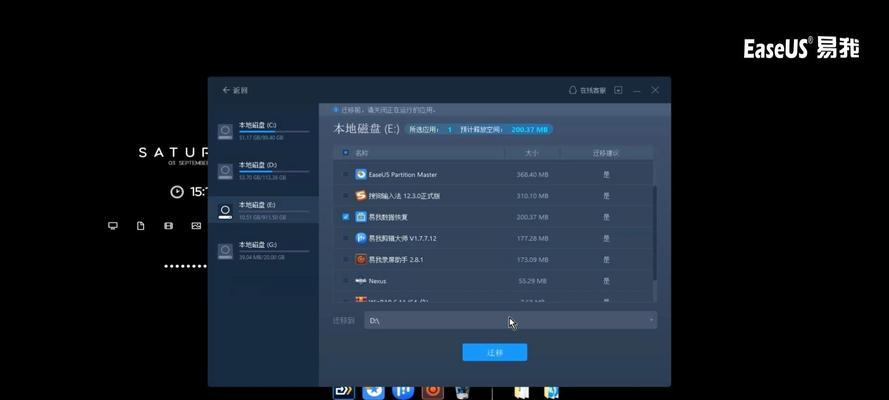Screen dimensions: 889x400
Task: Click the arrow of the 迁移到 combo box
Action: coord(651,320)
